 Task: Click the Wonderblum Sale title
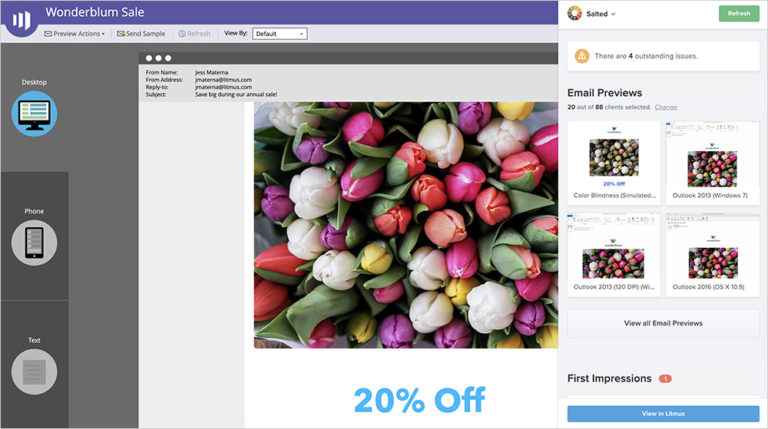(95, 12)
